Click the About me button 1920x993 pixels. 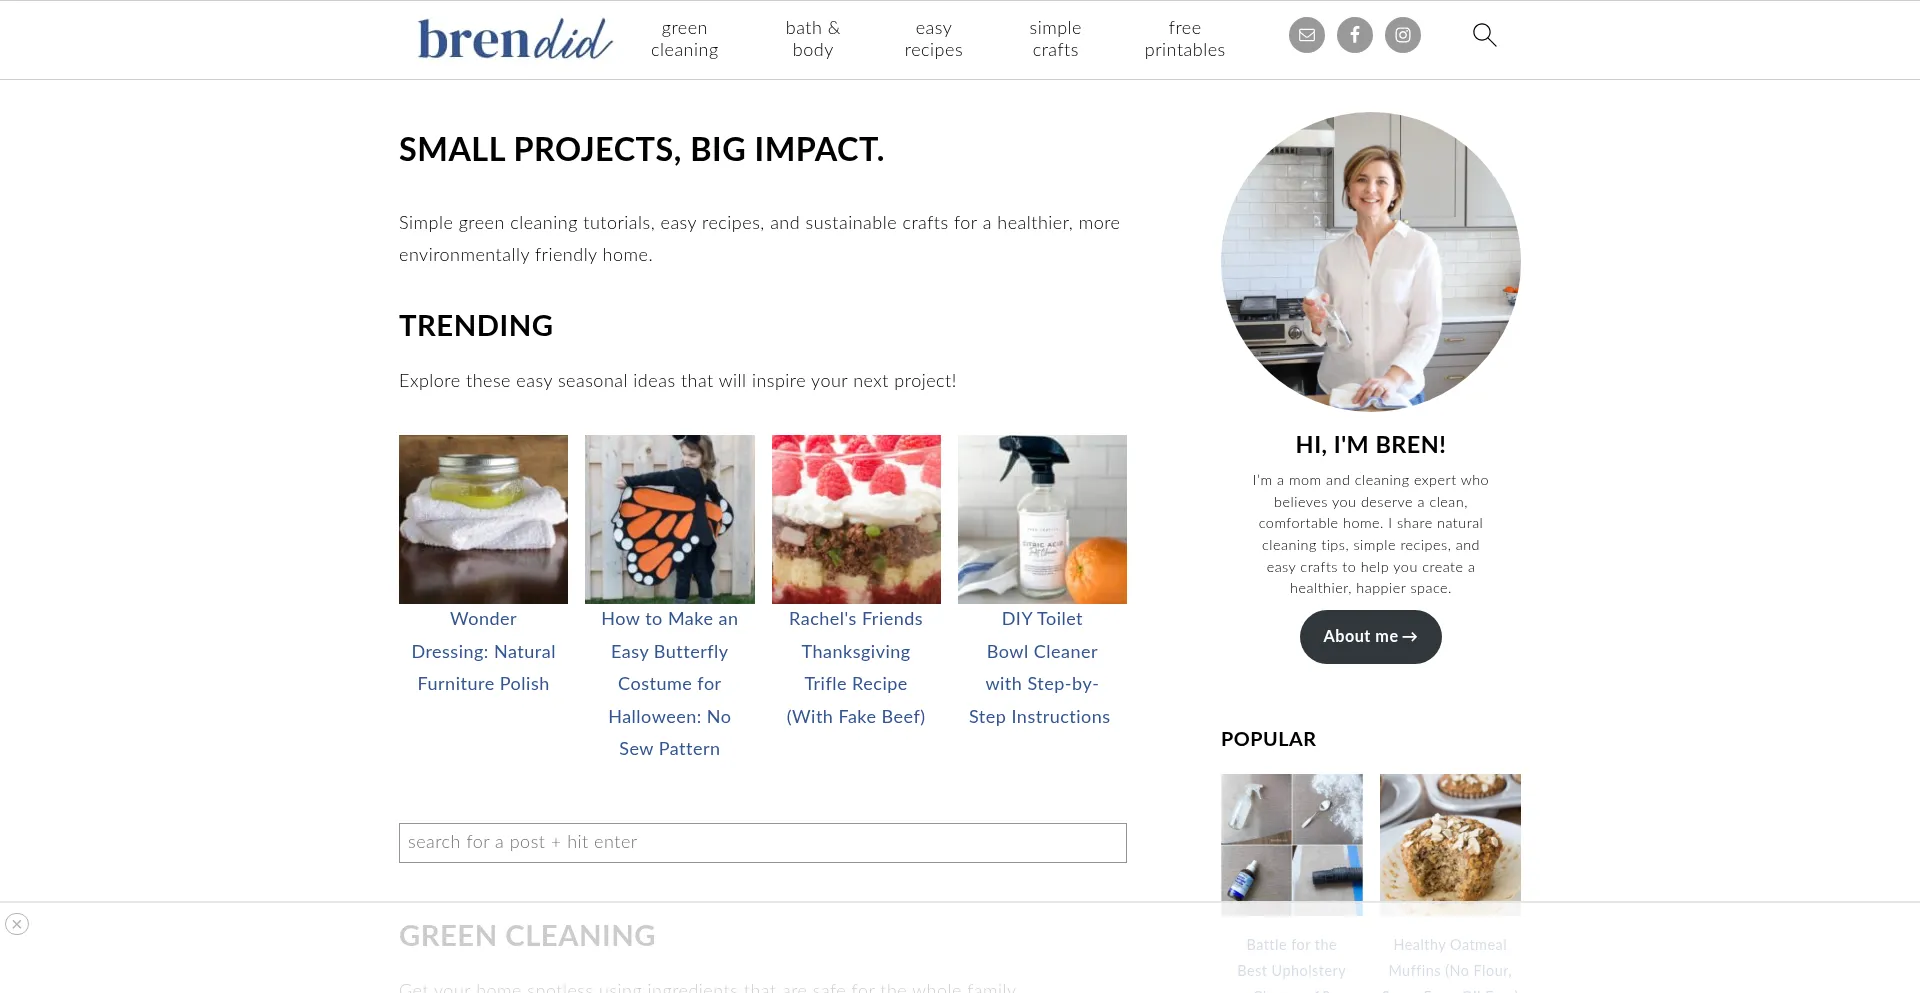click(x=1370, y=637)
